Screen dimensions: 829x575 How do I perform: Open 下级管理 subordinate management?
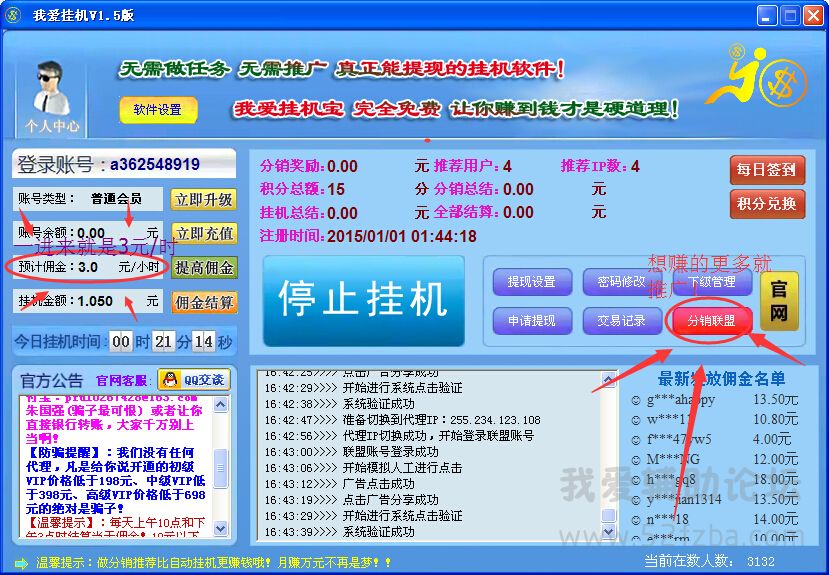click(712, 282)
